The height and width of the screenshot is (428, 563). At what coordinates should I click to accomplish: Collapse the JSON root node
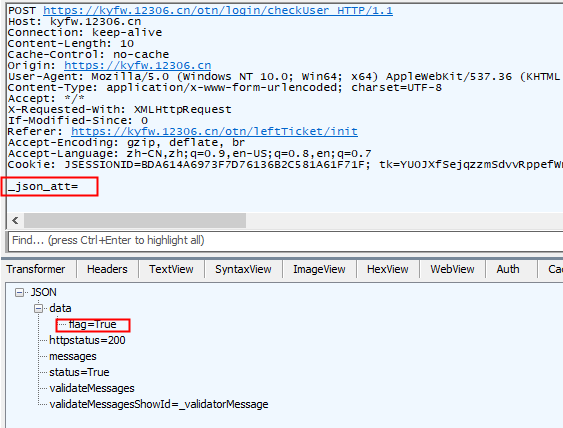coord(19,293)
